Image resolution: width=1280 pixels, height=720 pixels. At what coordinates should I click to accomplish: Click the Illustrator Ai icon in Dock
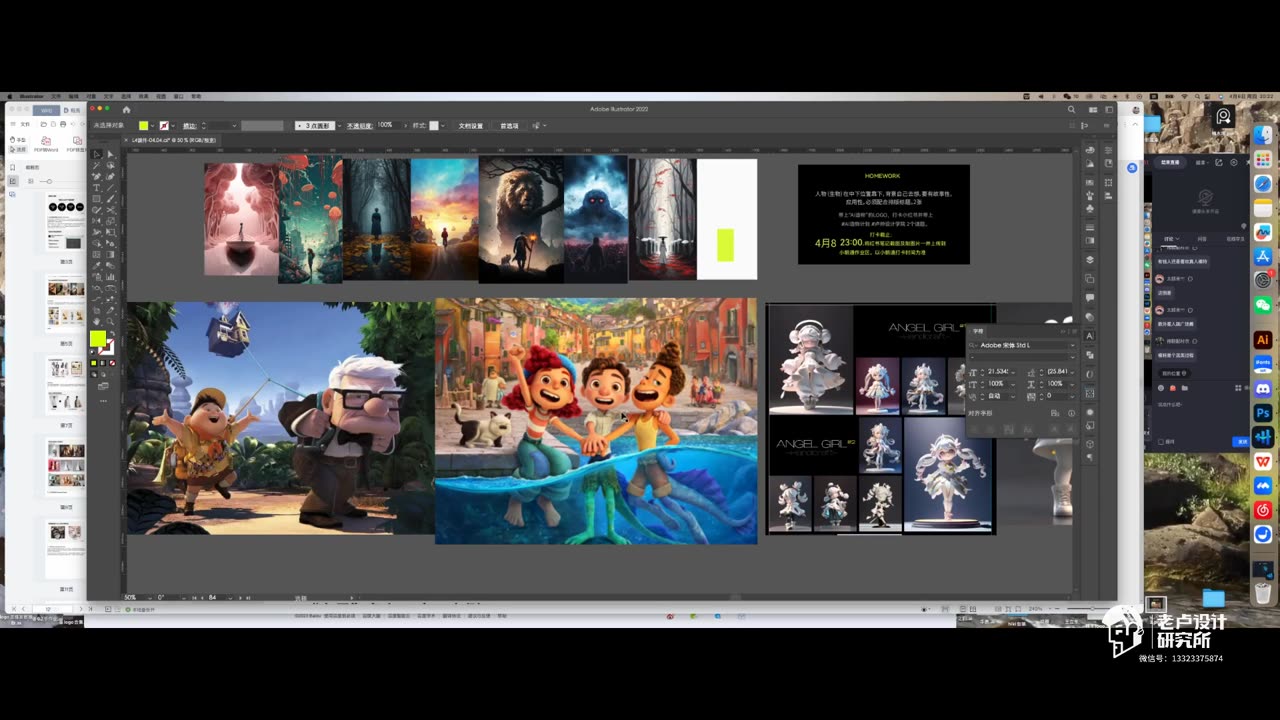click(x=1262, y=340)
